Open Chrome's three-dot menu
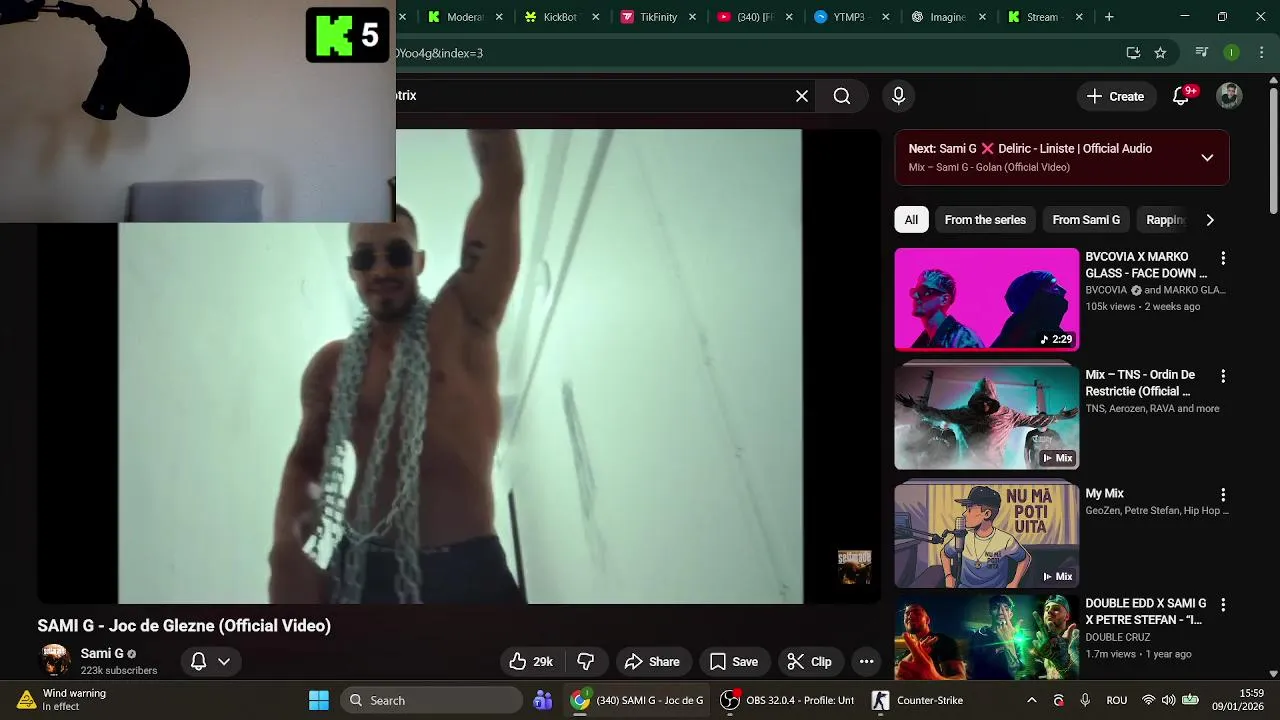 click(x=1262, y=53)
